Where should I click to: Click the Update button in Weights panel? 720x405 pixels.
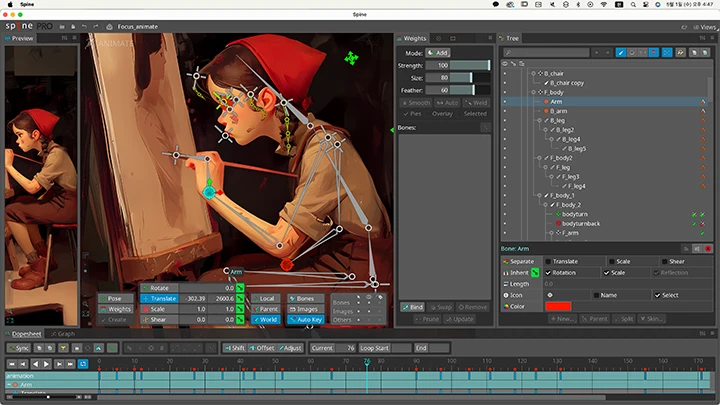pos(459,319)
